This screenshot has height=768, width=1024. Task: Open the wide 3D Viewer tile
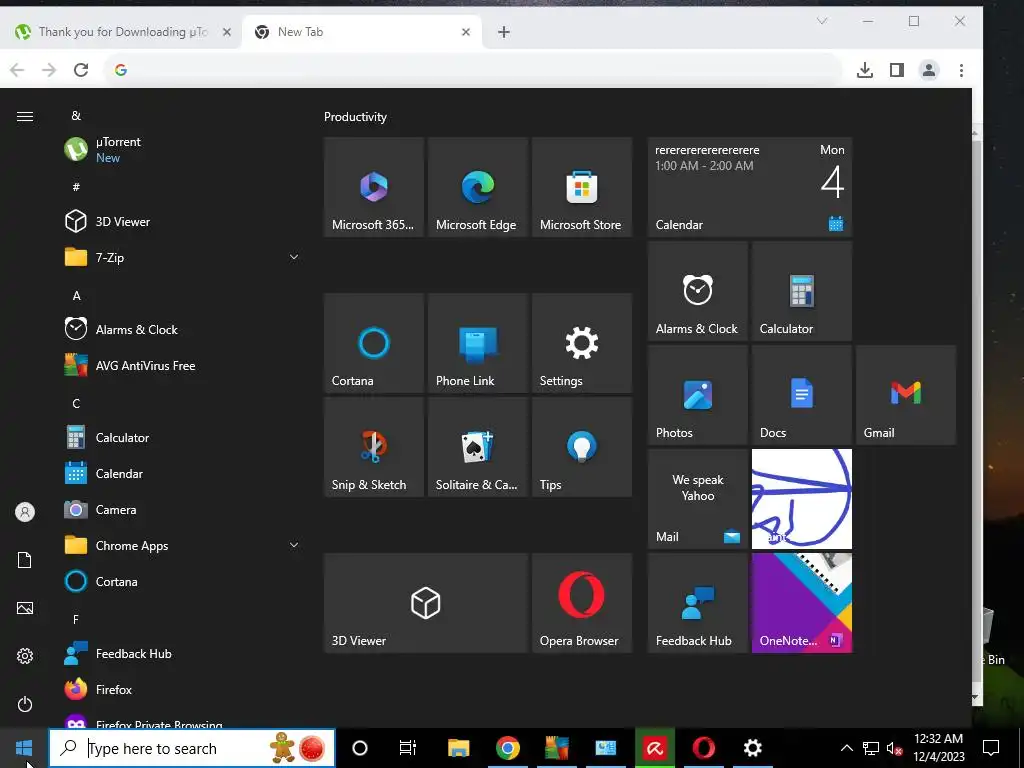426,603
